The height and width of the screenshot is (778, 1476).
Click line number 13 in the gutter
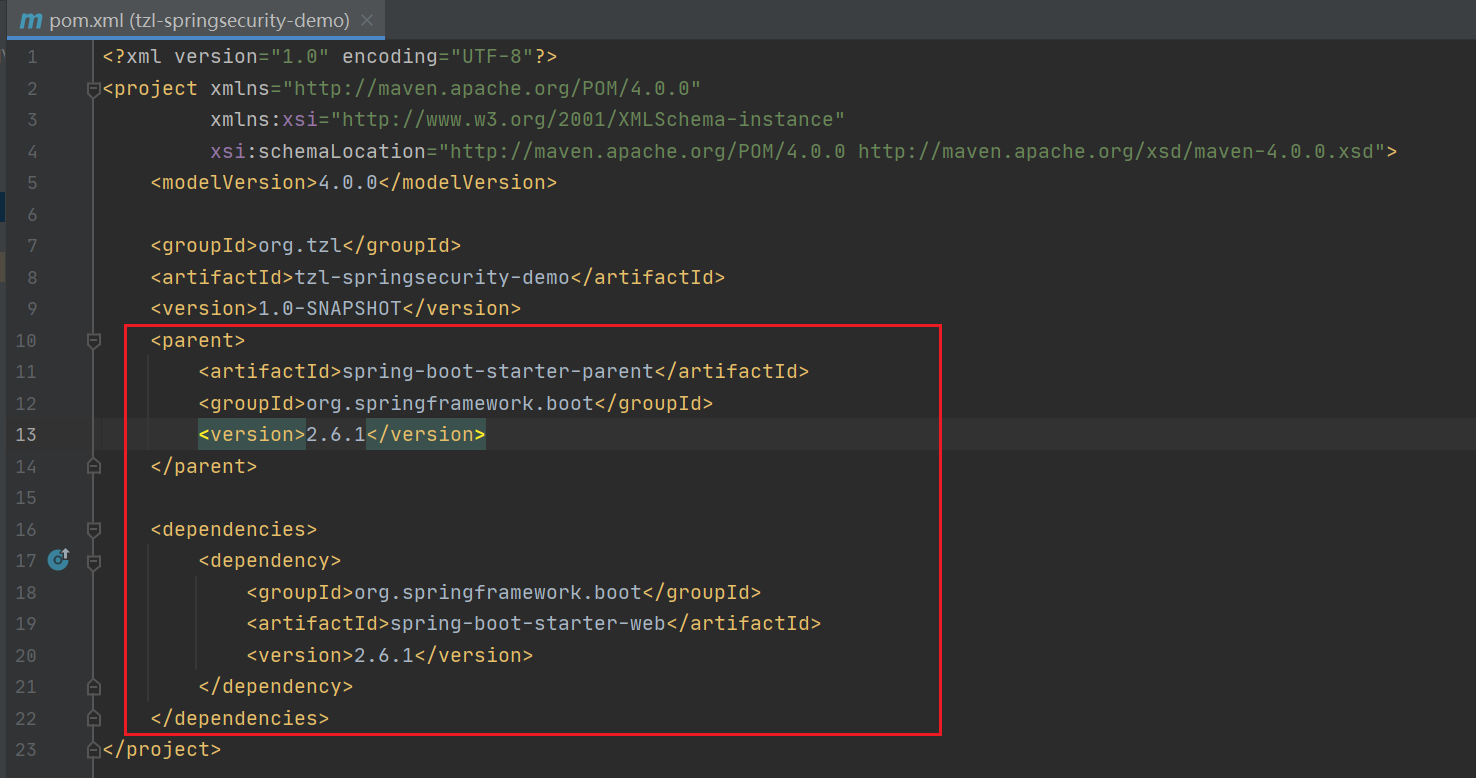pos(26,434)
